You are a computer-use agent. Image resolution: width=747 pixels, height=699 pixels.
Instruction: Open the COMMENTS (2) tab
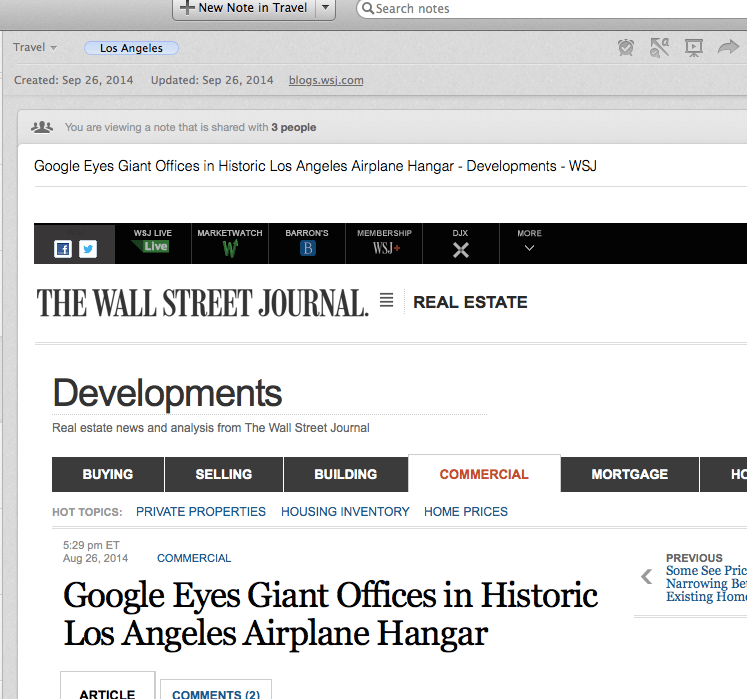[215, 693]
